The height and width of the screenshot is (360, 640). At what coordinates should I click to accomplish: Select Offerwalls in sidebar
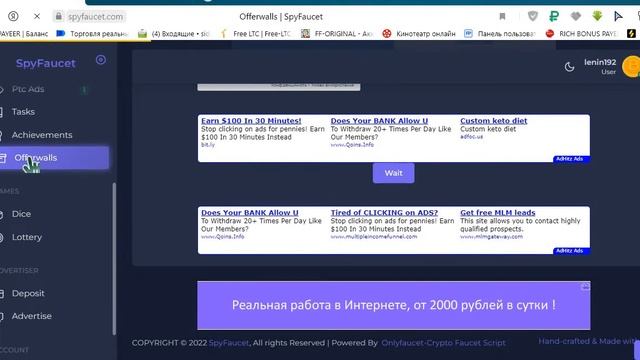pos(54,158)
